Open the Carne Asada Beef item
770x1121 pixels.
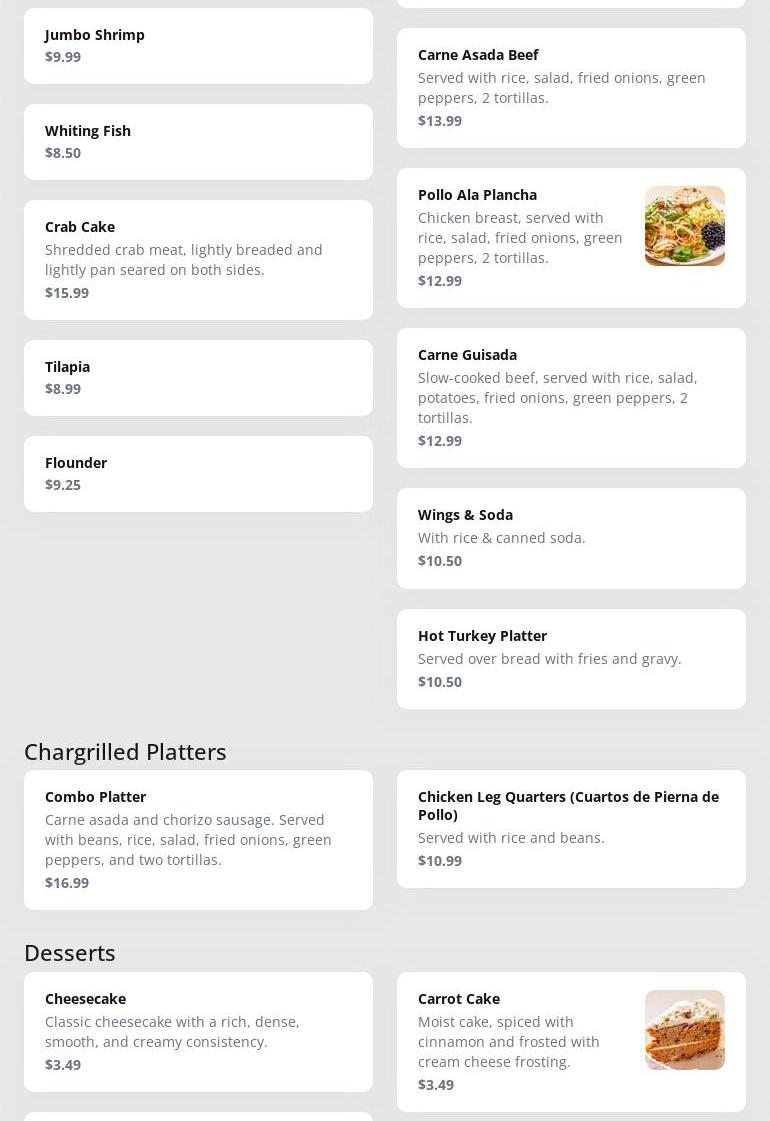571,88
